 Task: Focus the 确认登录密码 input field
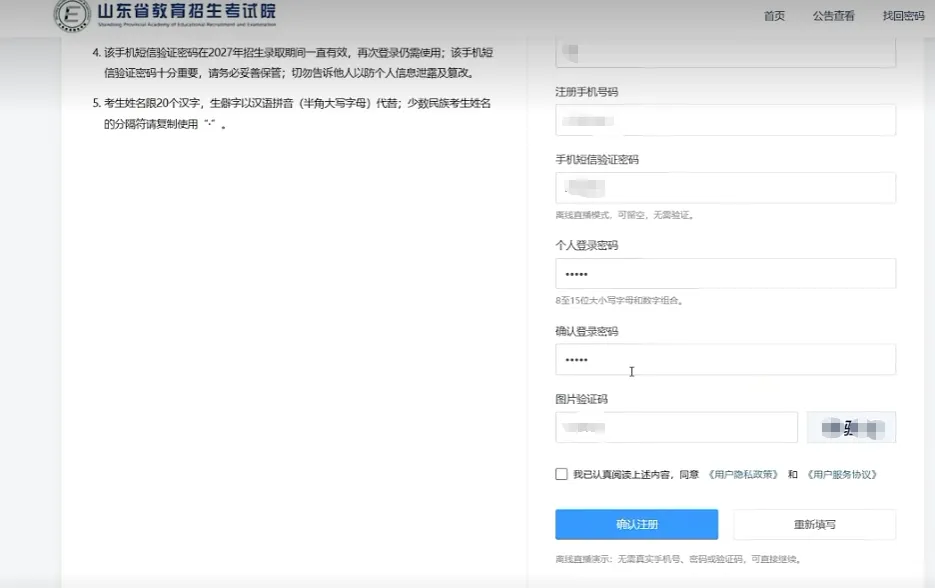point(725,360)
